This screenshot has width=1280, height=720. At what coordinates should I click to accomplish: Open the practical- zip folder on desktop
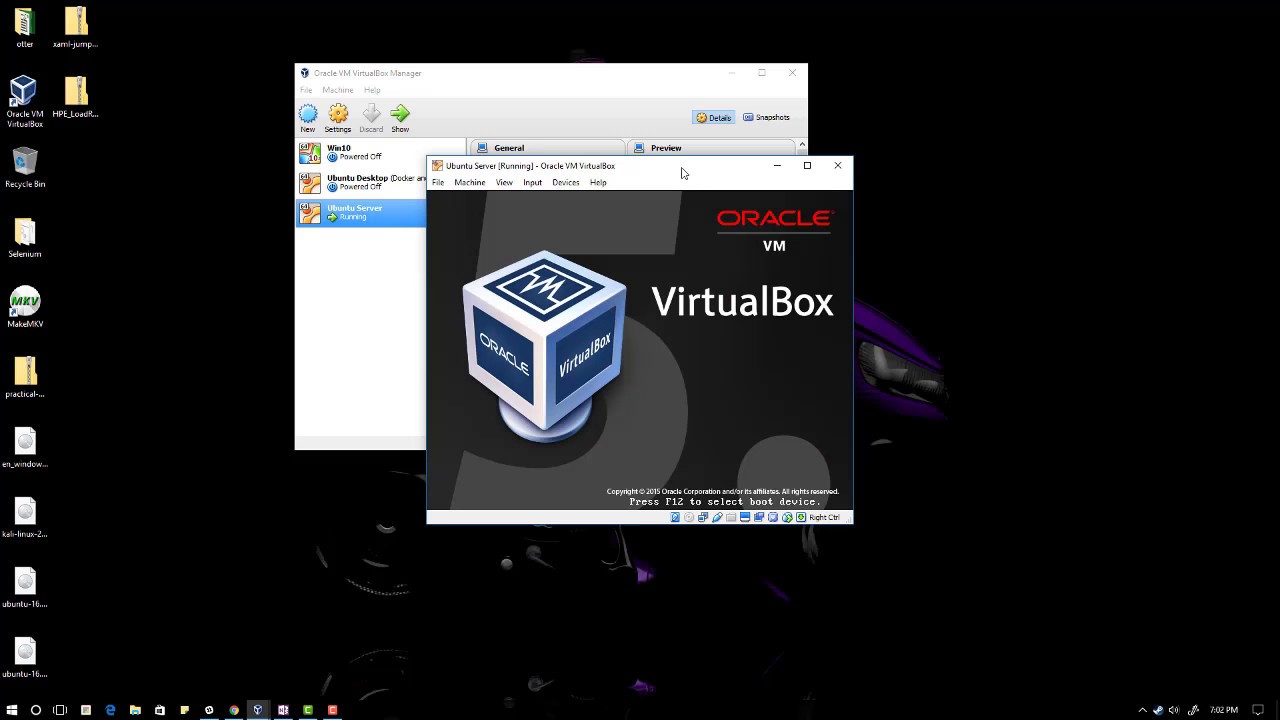click(x=25, y=378)
